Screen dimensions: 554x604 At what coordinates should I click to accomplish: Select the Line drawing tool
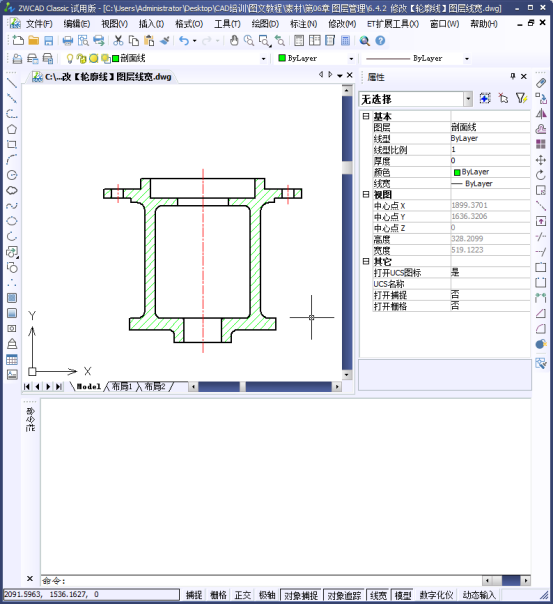pyautogui.click(x=12, y=82)
